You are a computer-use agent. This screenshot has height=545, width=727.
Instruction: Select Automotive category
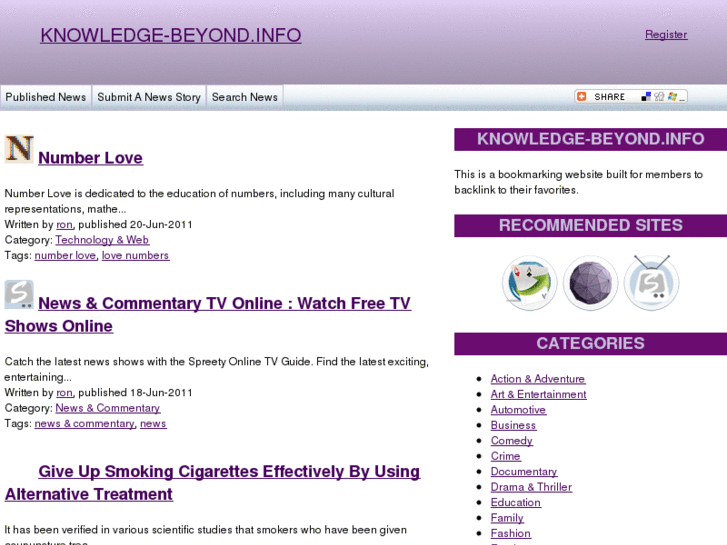click(x=518, y=410)
